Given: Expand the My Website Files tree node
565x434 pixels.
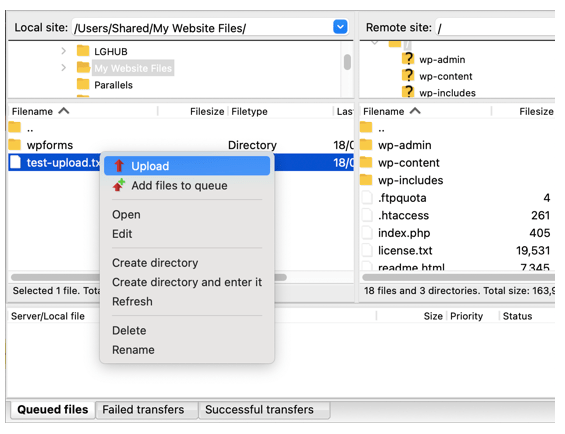Looking at the screenshot, I should click(x=63, y=68).
